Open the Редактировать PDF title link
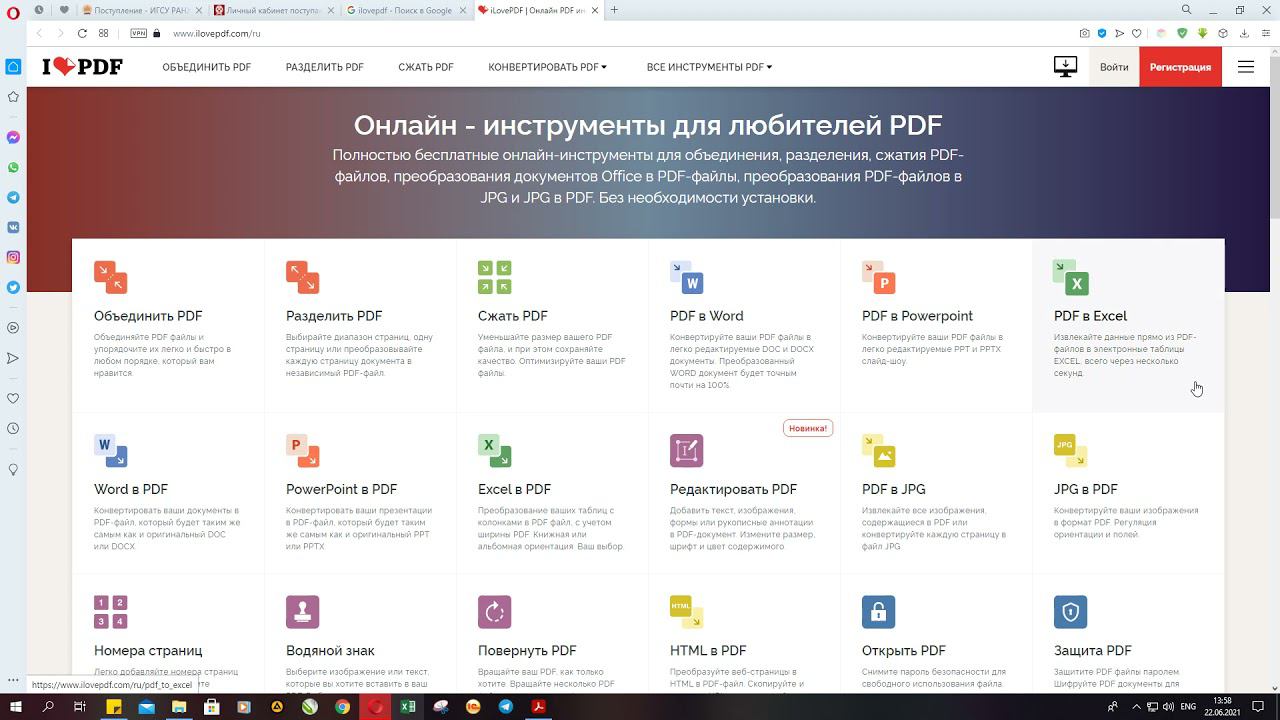1280x720 pixels. coord(733,489)
